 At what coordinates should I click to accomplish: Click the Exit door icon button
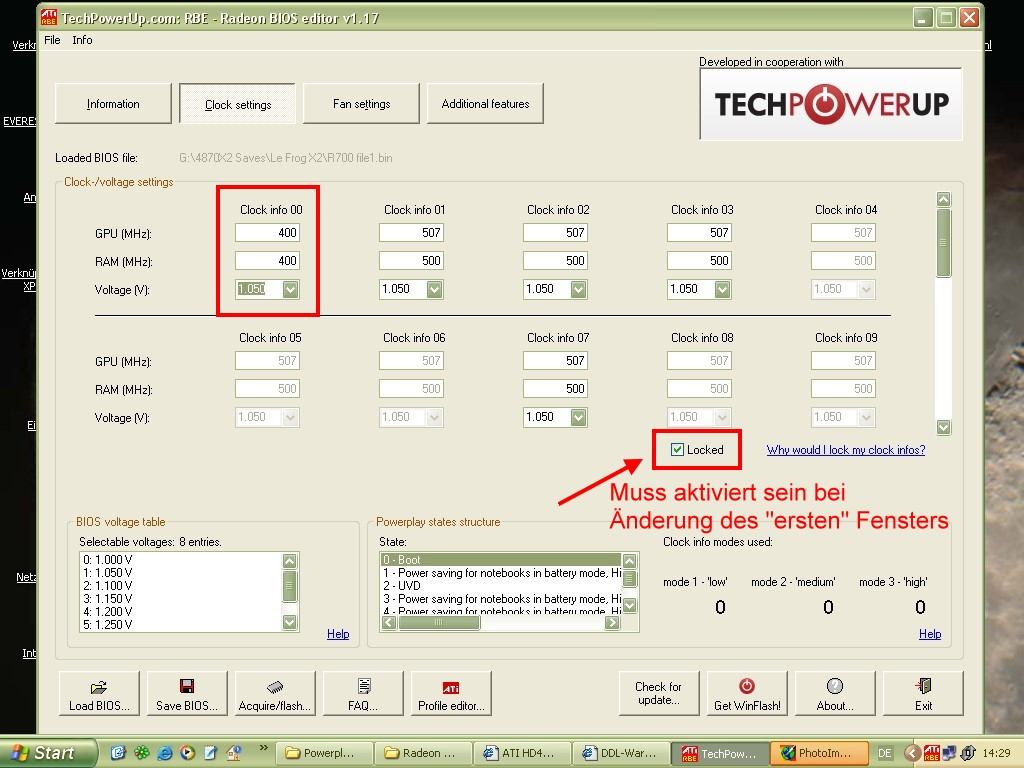coord(923,694)
